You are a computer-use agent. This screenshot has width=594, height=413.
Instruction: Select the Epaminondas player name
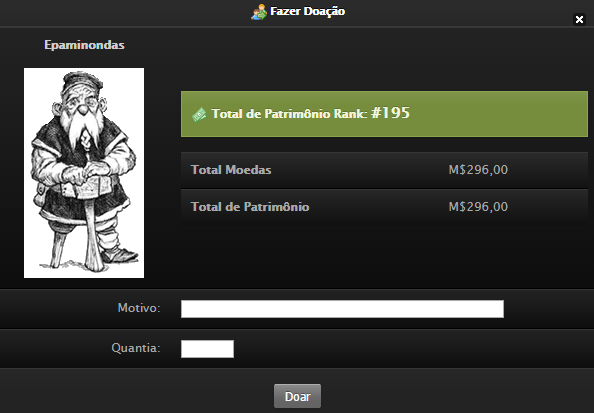point(84,45)
